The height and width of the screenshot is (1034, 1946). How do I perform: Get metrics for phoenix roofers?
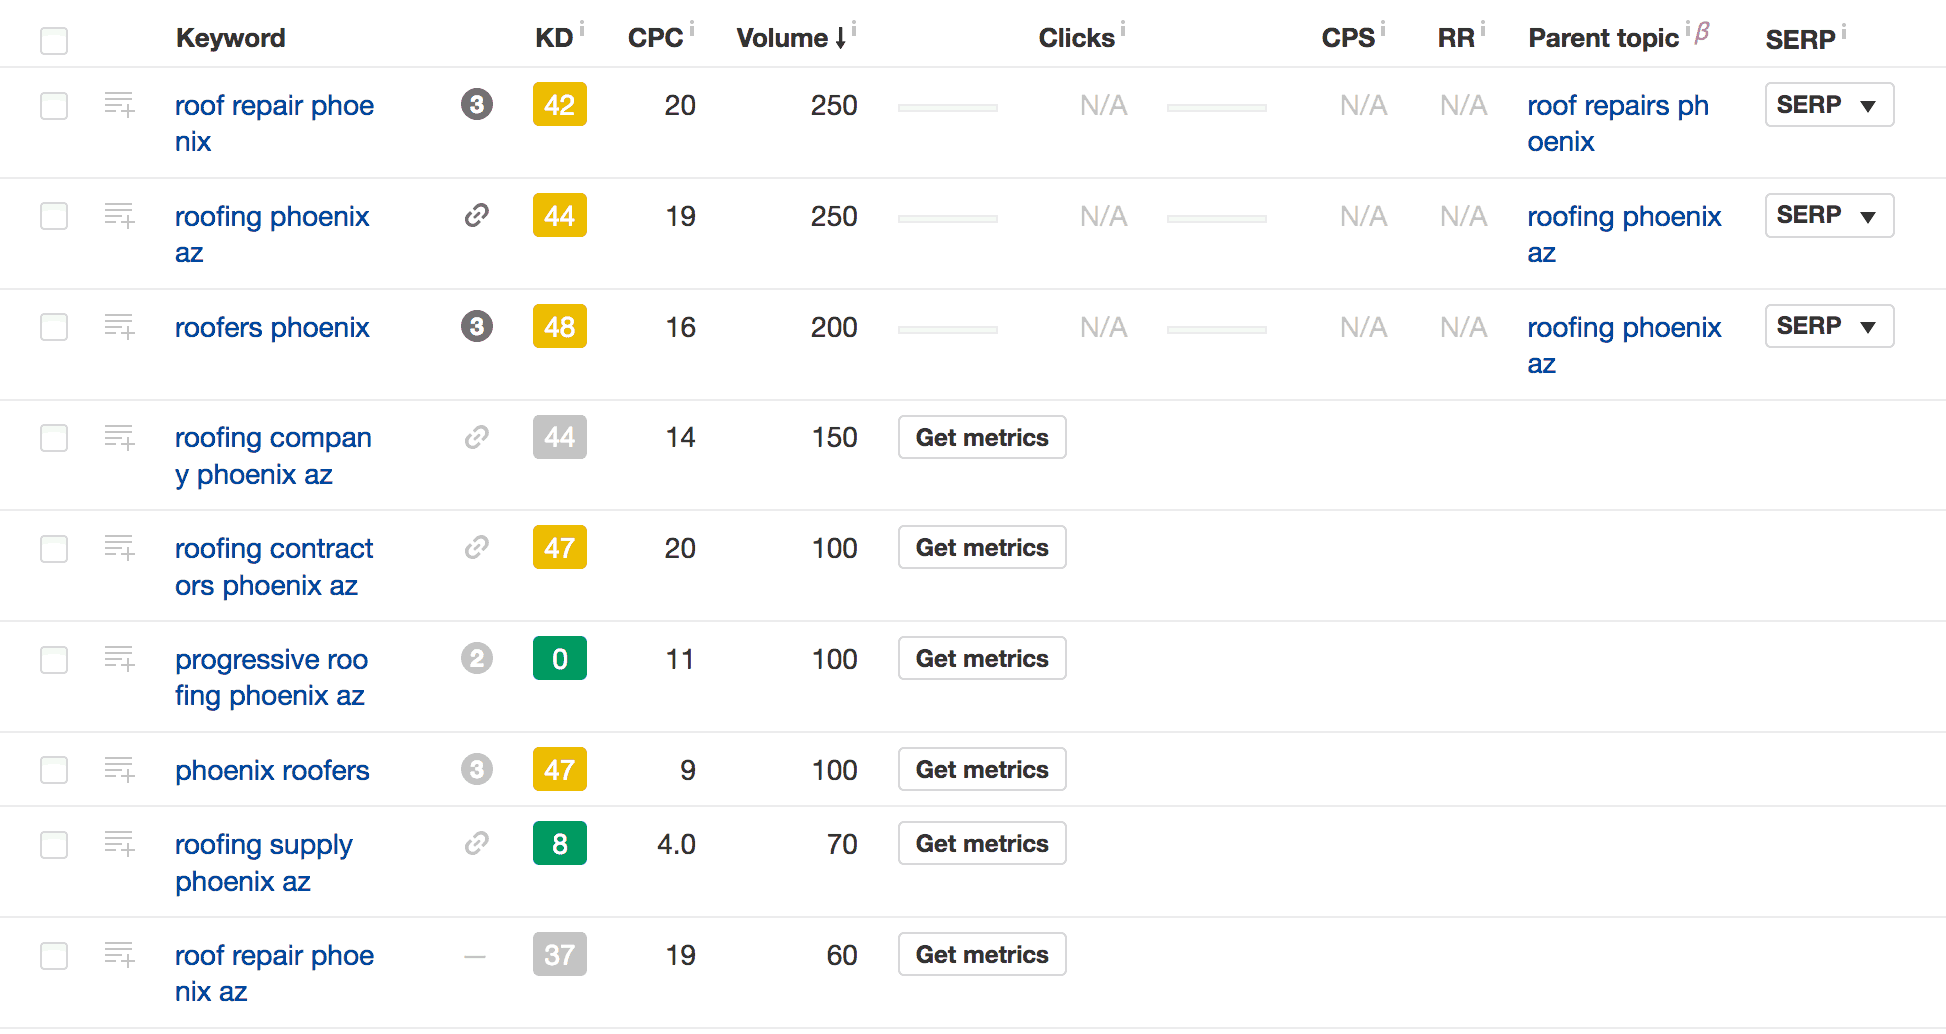(982, 769)
